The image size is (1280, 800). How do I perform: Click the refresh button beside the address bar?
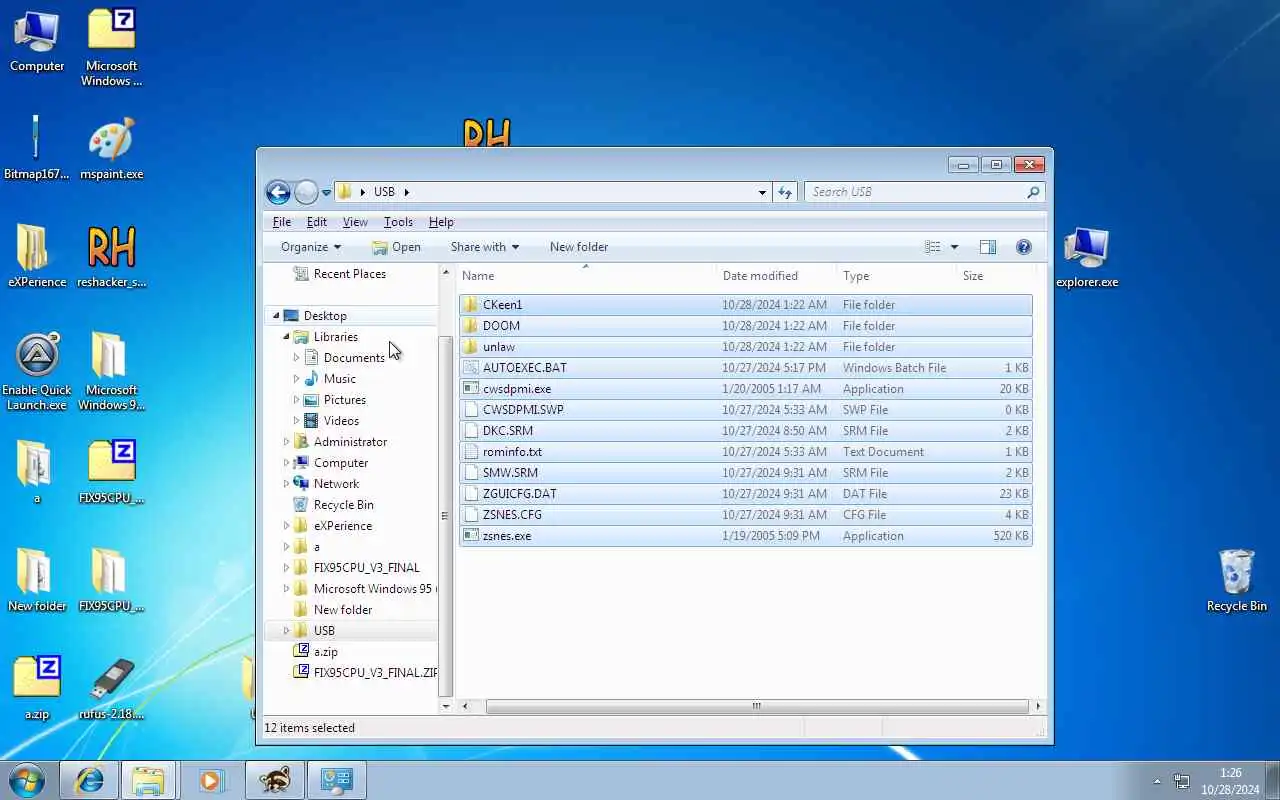click(785, 192)
